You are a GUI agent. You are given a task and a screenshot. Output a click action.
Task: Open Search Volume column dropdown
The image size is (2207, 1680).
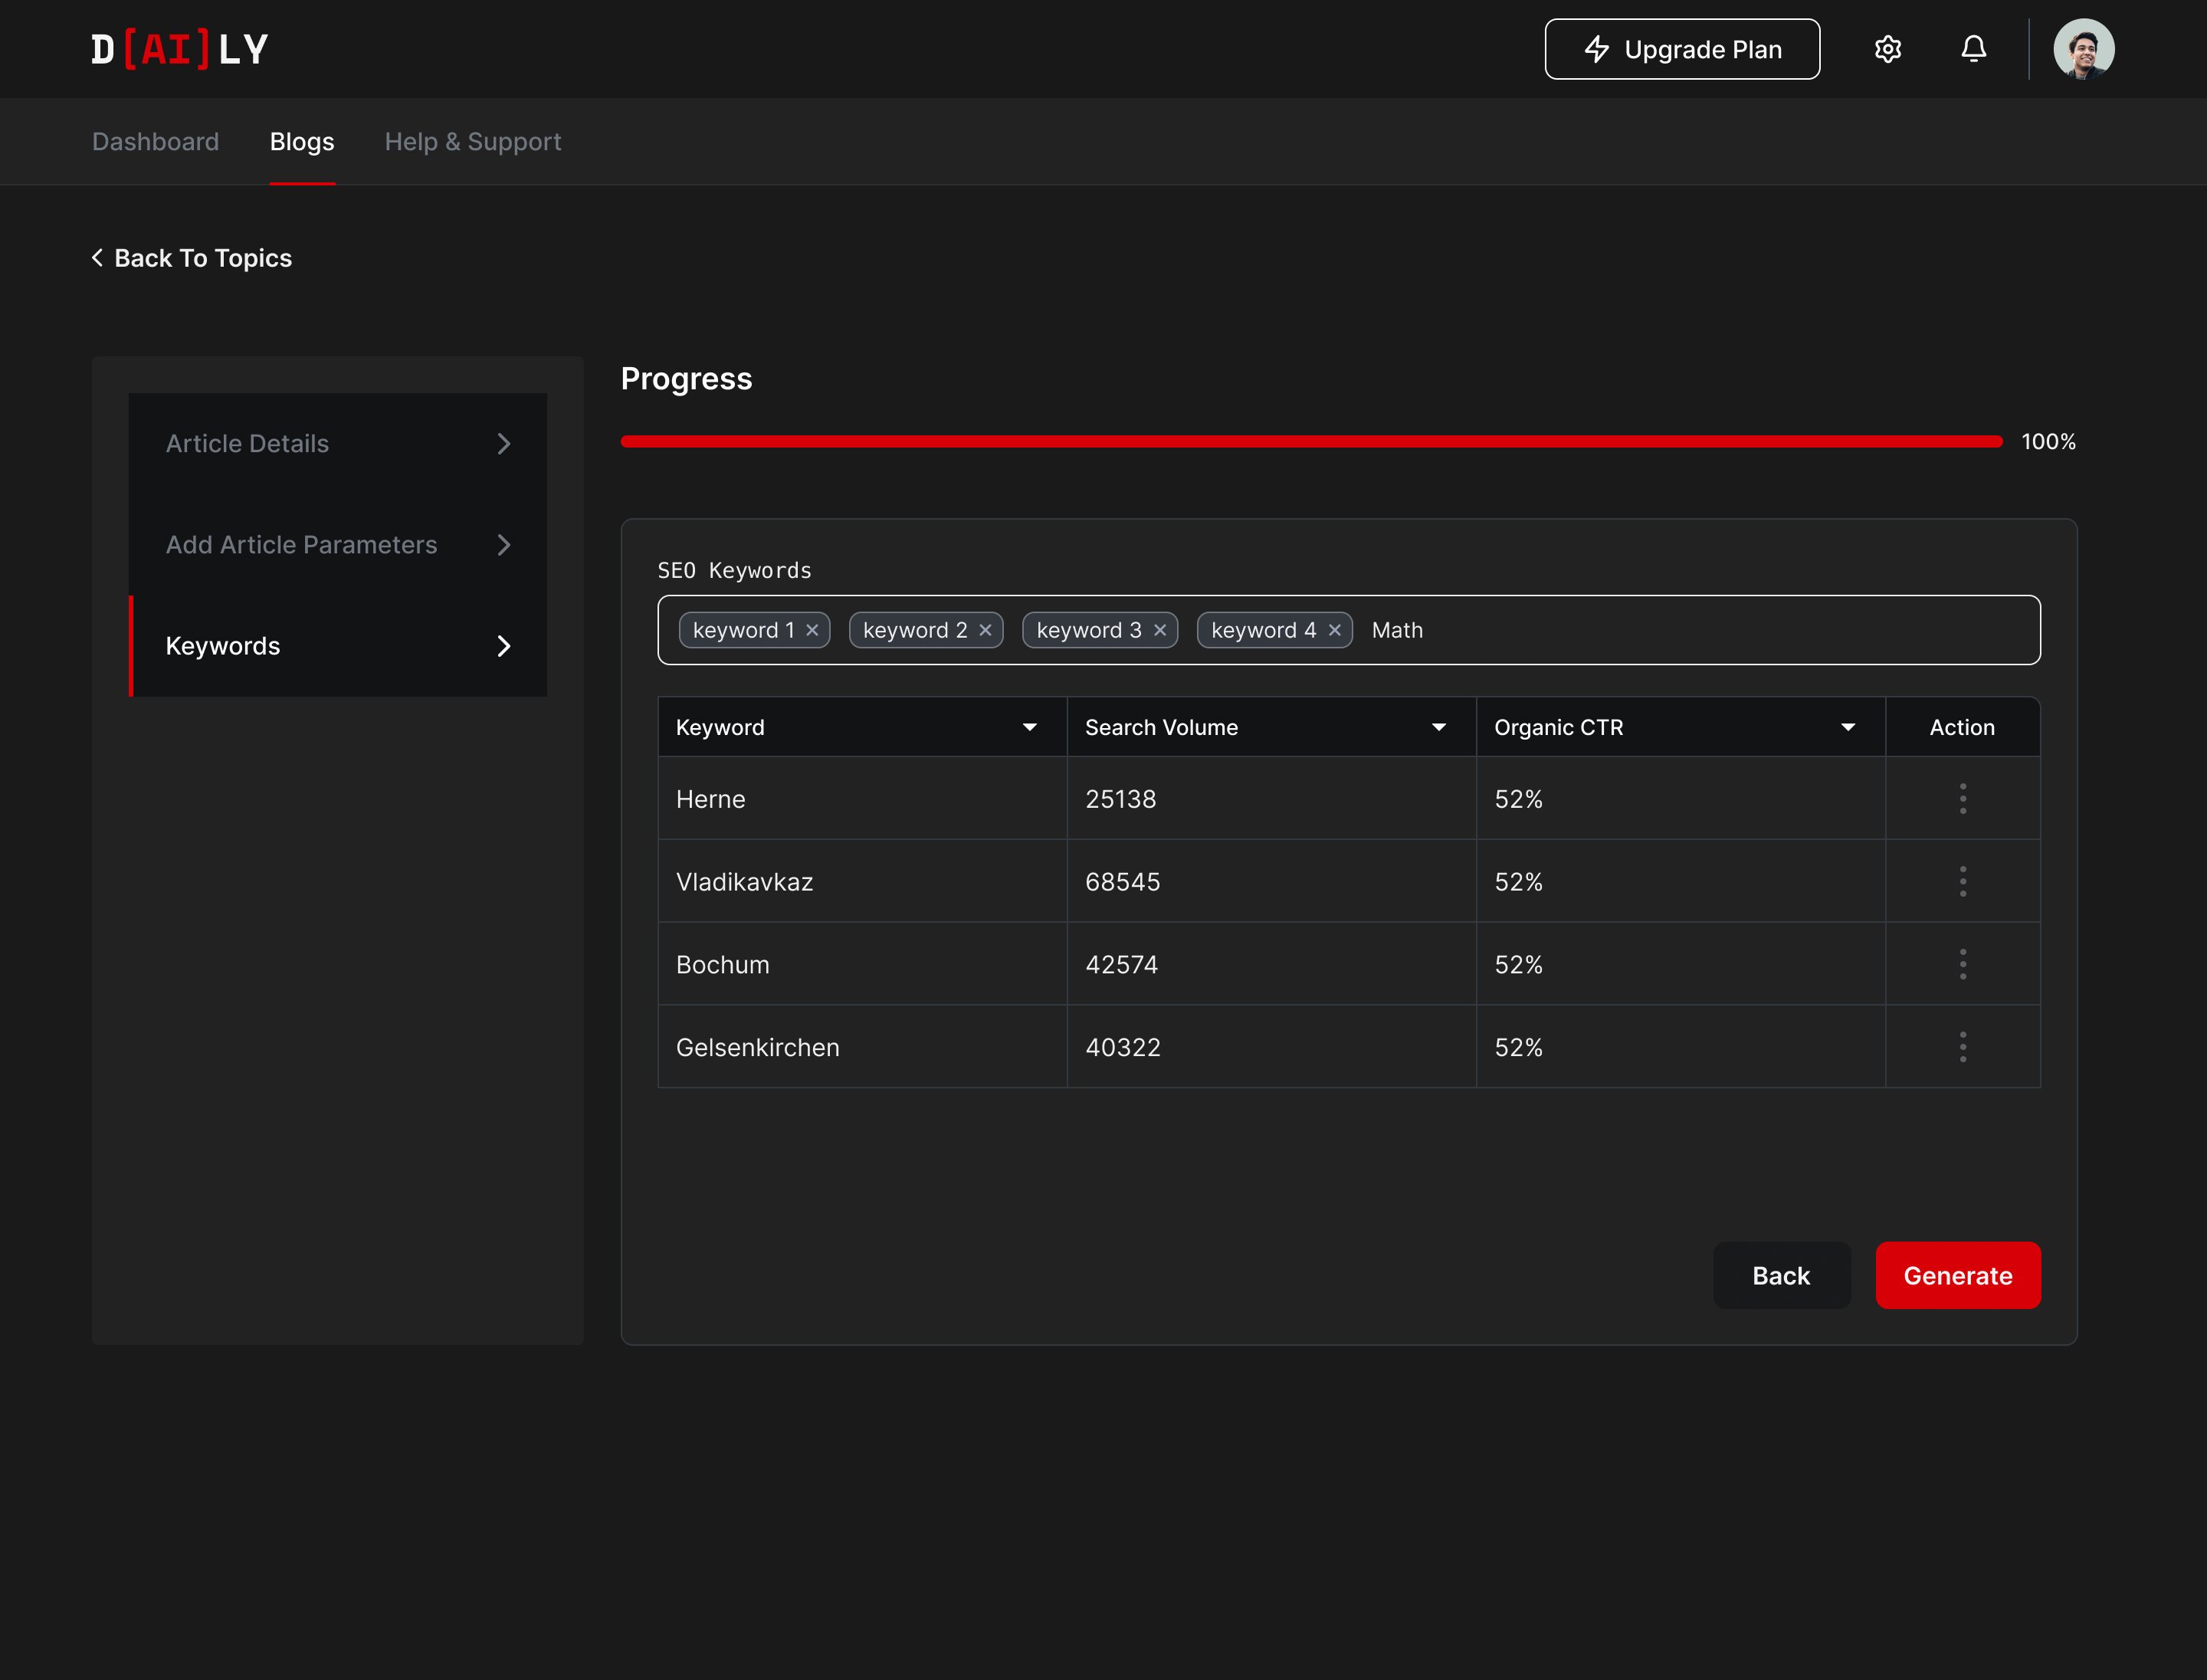[x=1438, y=727]
